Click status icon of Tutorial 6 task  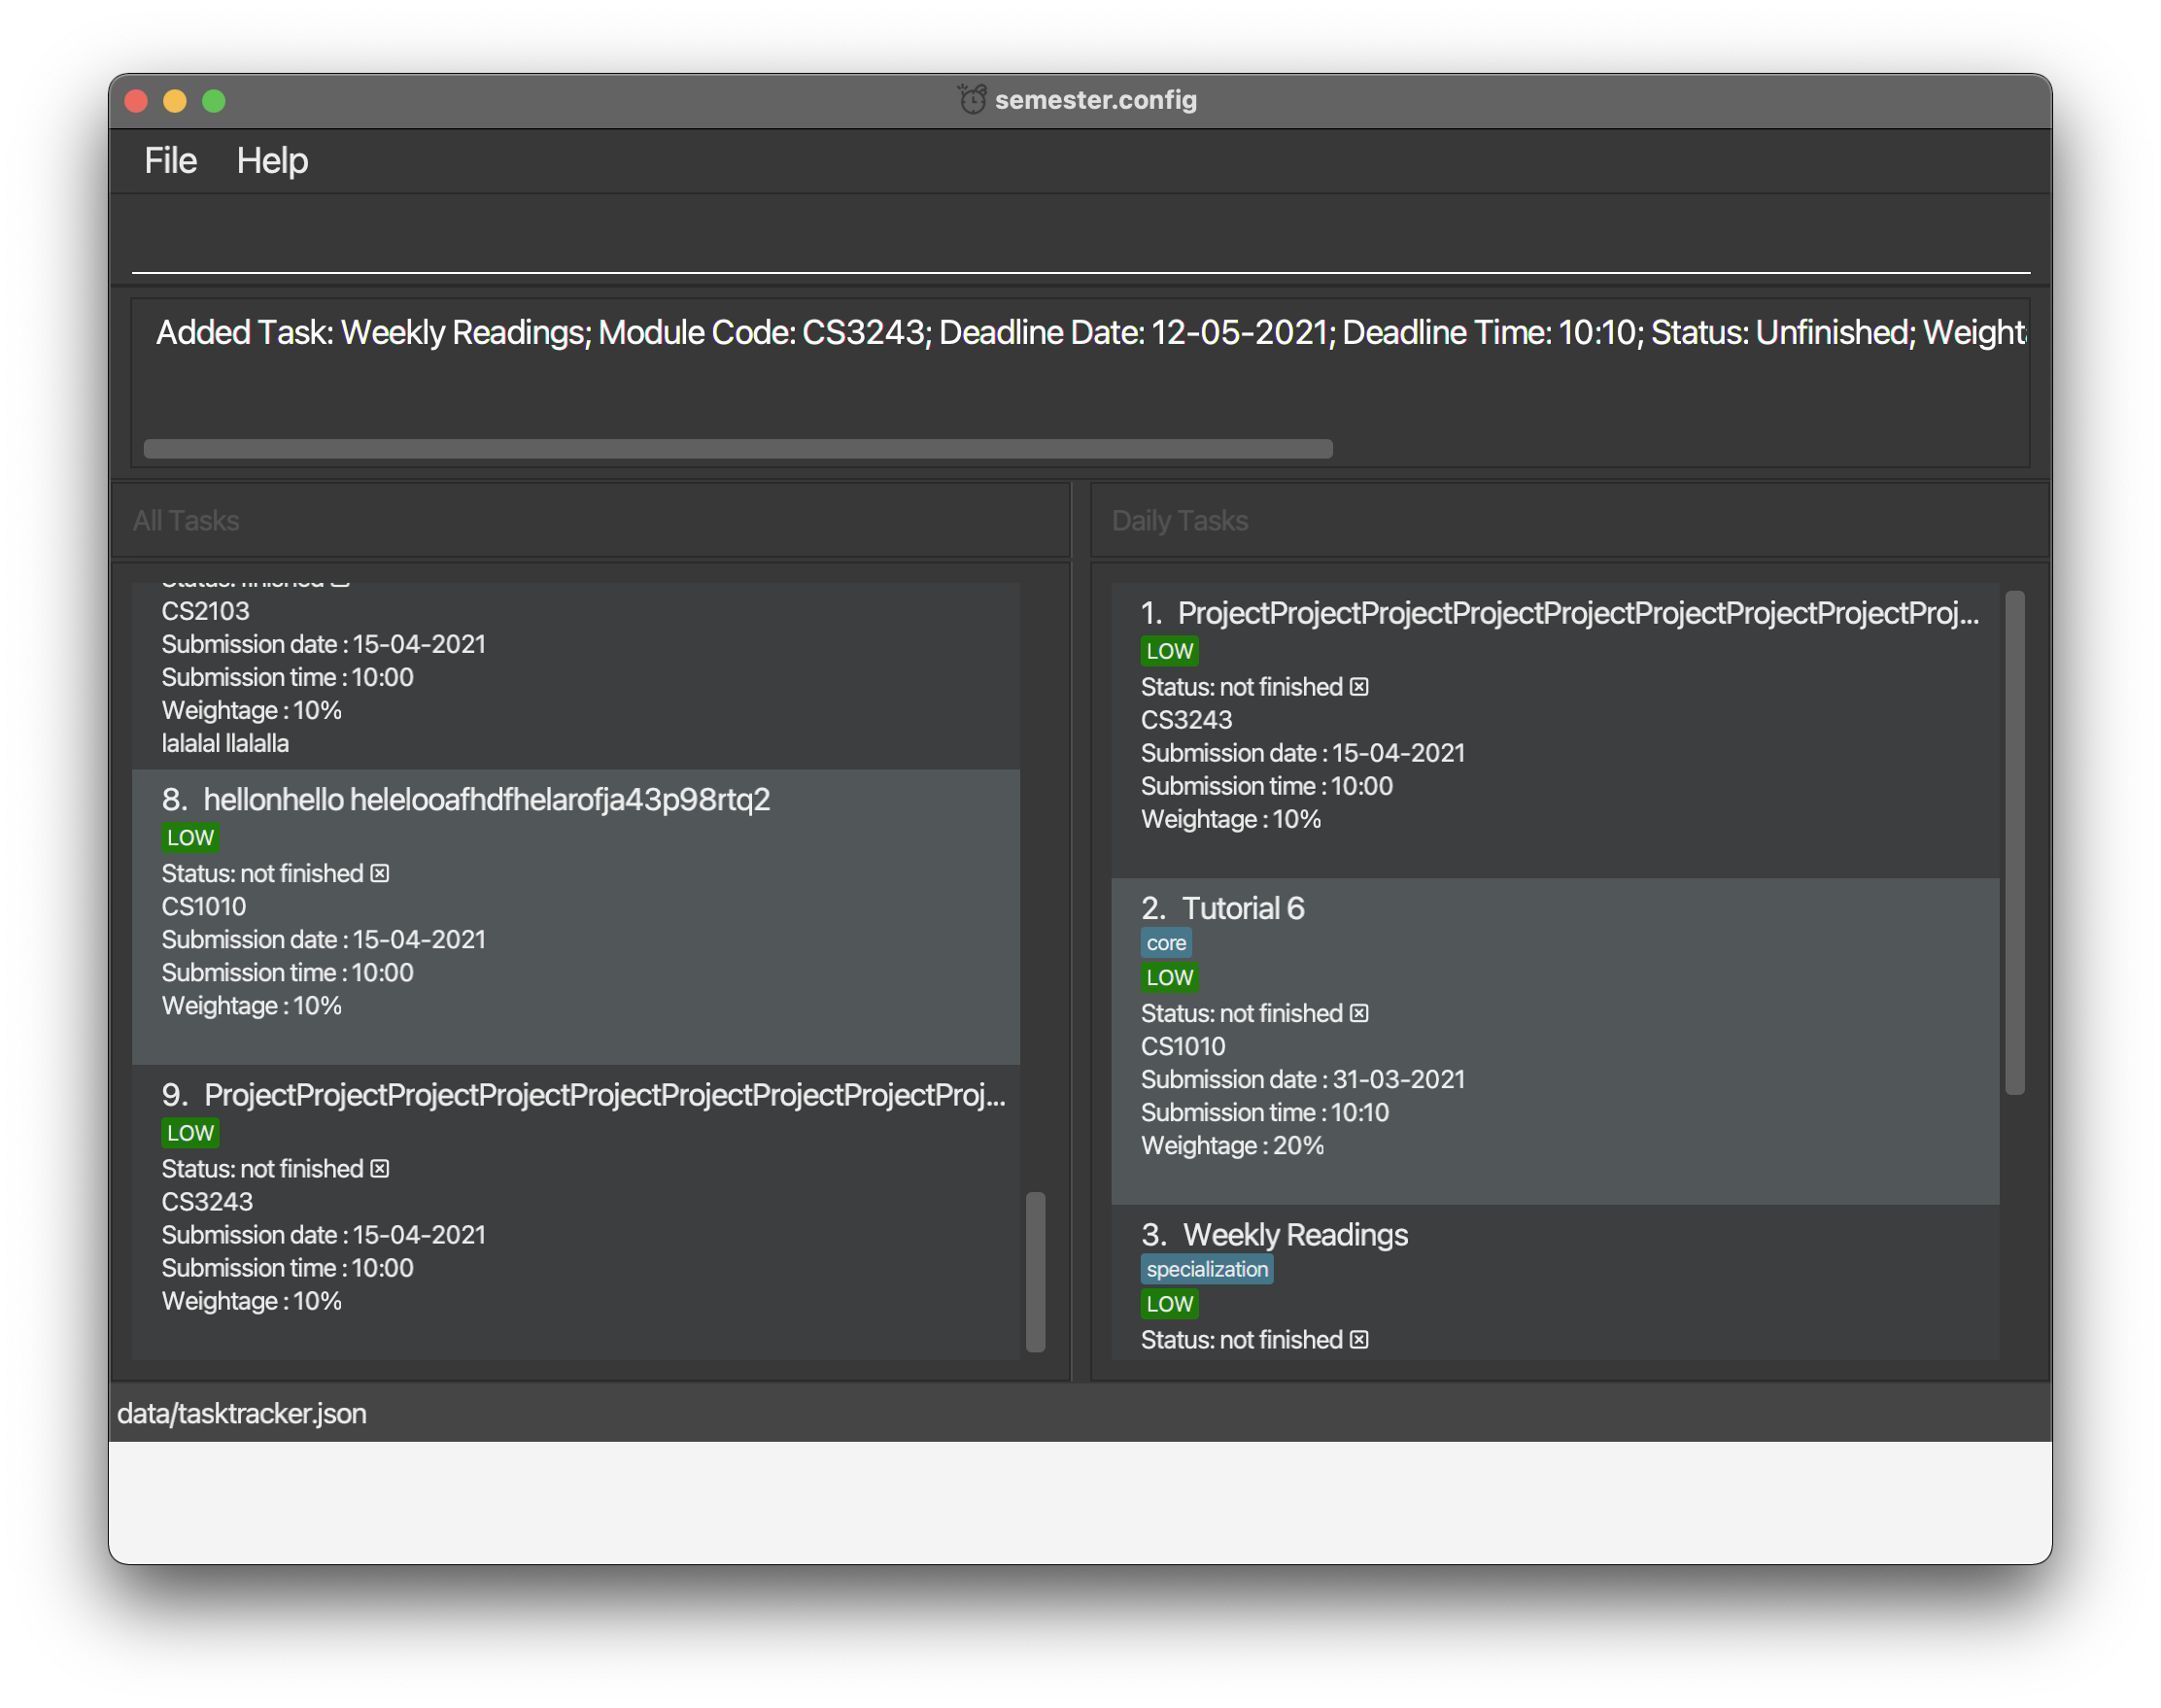coord(1359,1013)
